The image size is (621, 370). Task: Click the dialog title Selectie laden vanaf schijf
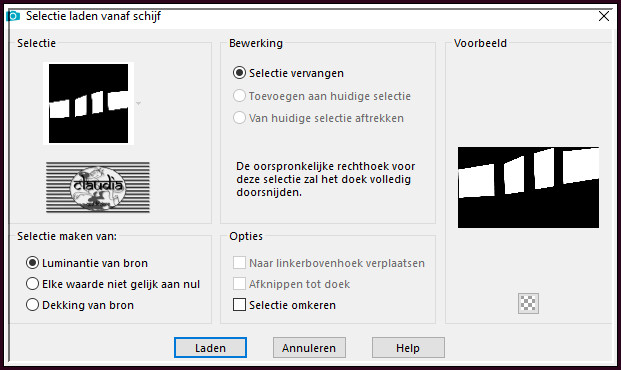(93, 16)
